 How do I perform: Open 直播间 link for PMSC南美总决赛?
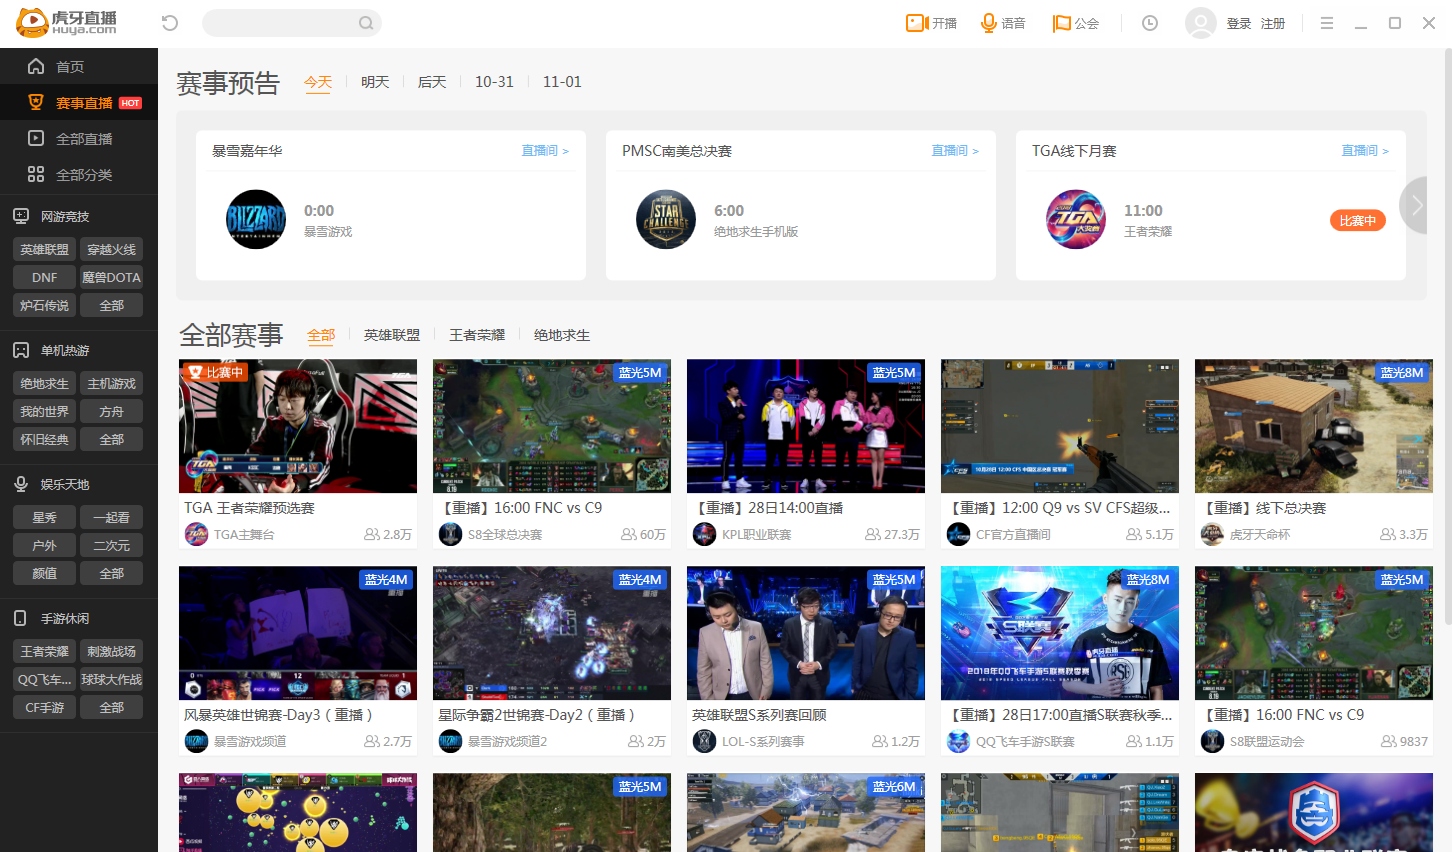[x=955, y=151]
